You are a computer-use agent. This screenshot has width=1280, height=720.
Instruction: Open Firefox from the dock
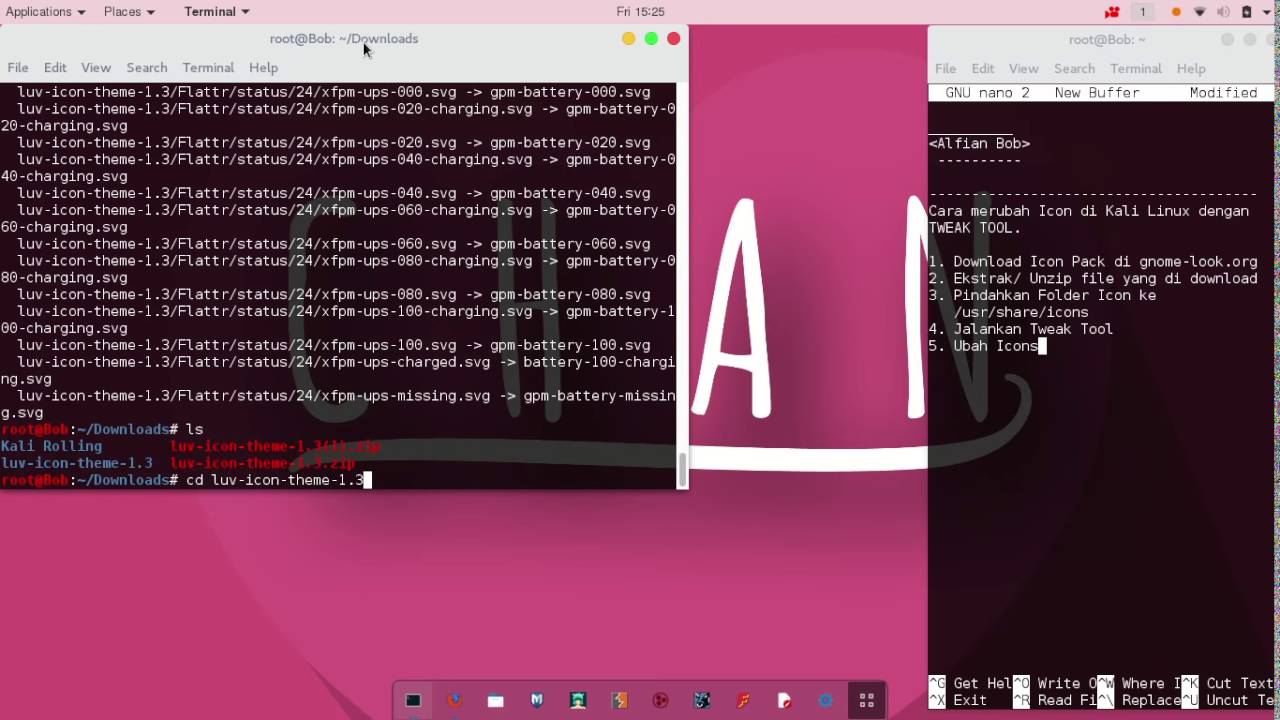[454, 700]
